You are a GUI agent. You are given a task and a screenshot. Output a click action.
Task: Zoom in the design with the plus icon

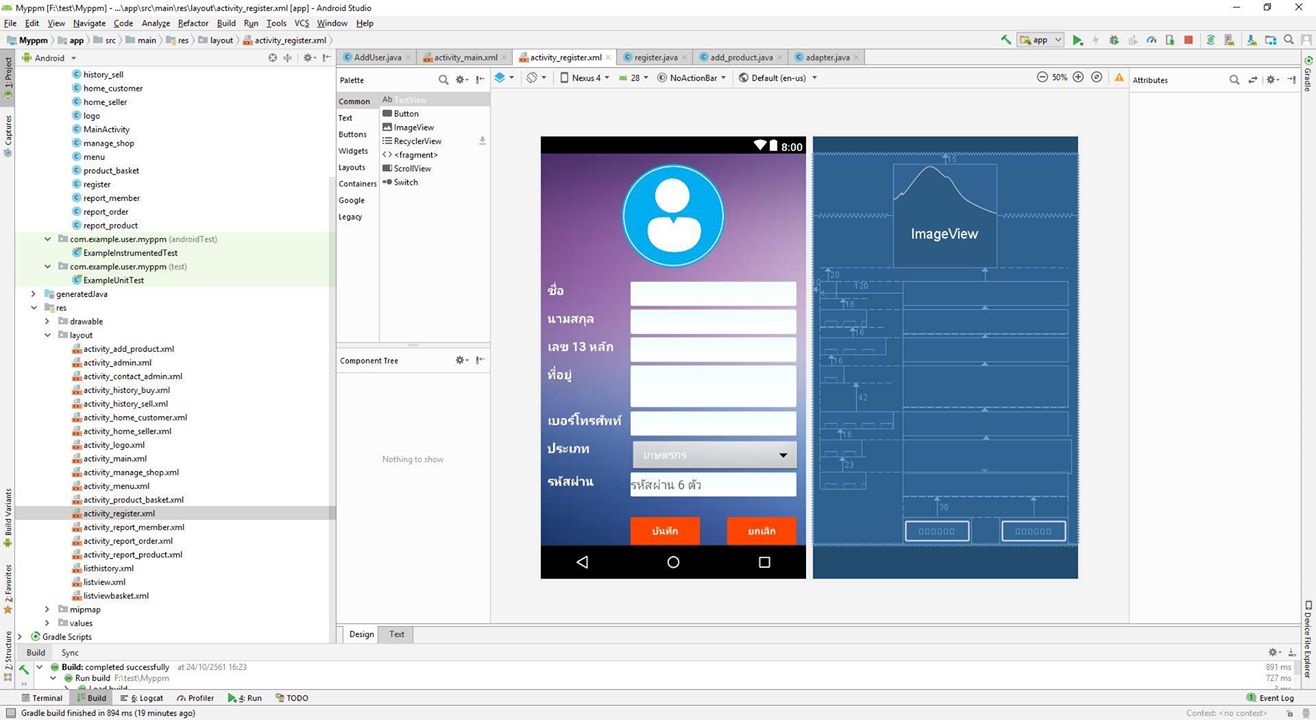[x=1078, y=77]
